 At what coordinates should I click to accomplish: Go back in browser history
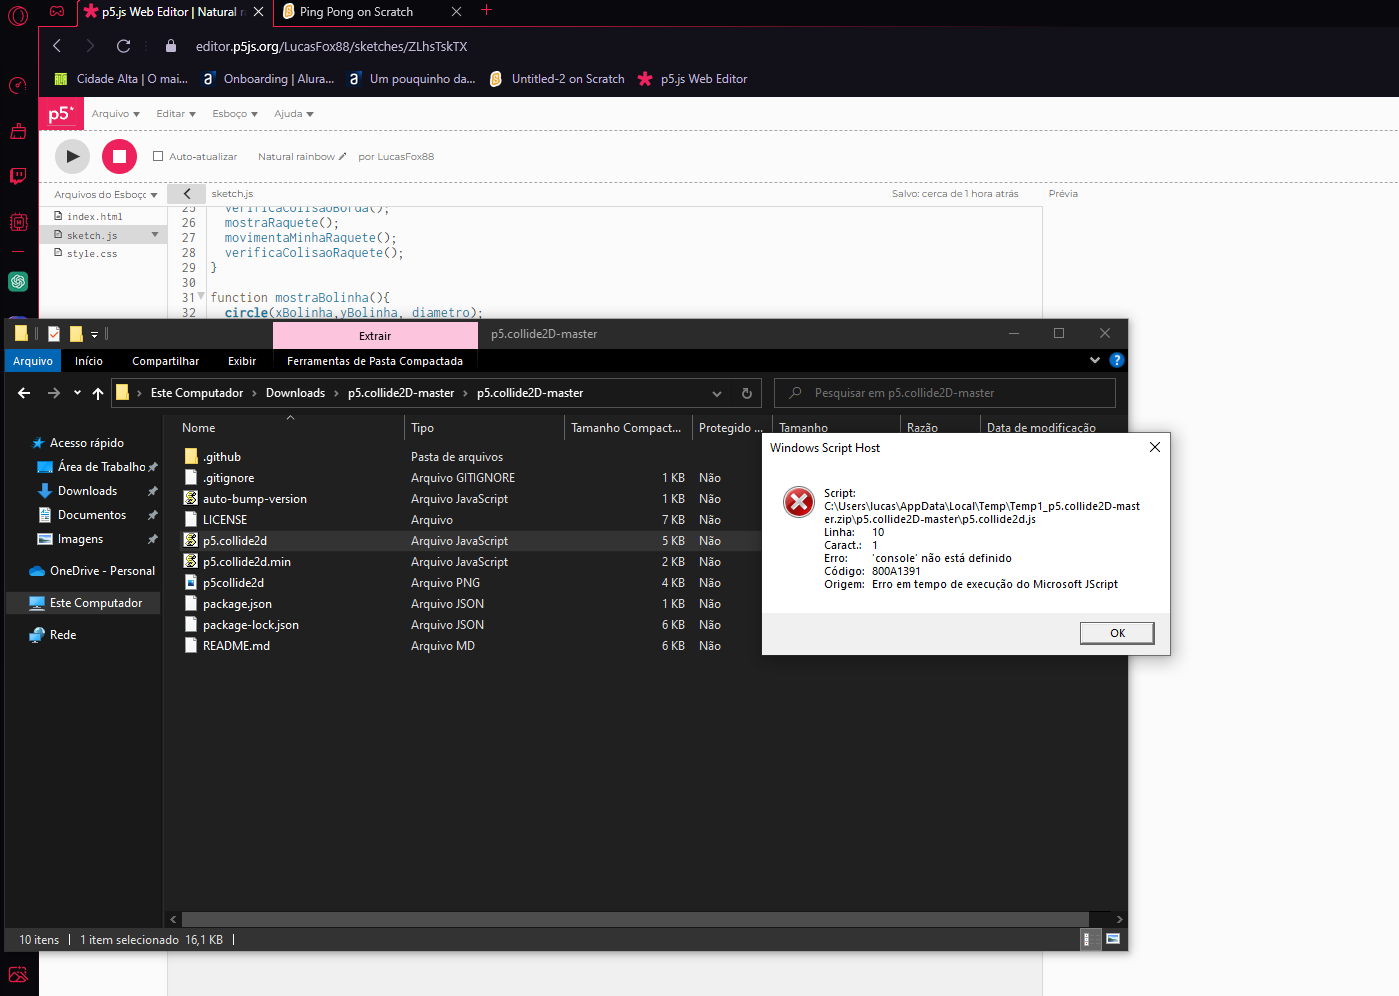57,46
